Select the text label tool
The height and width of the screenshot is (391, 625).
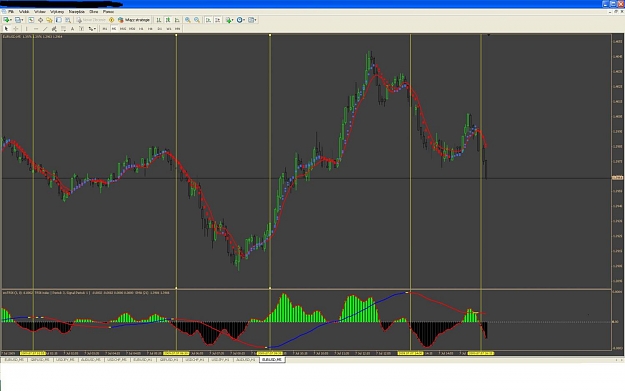(x=81, y=29)
